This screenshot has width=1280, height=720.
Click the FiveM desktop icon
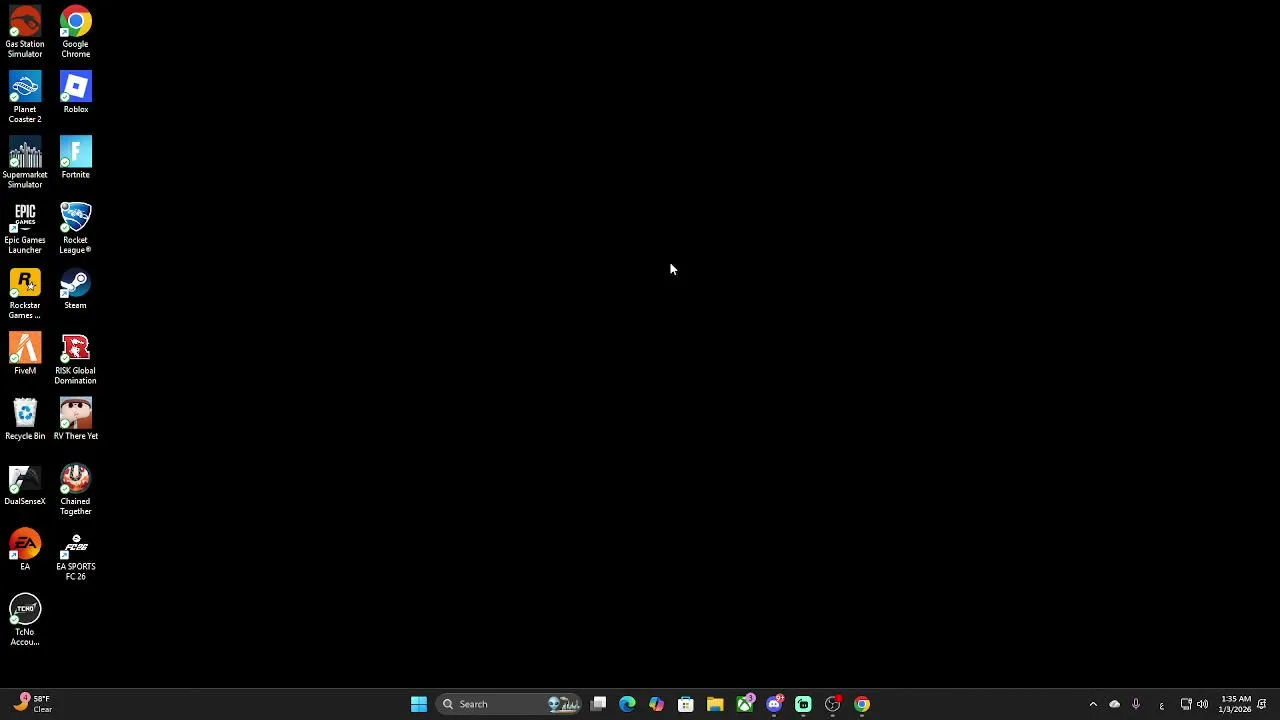coord(25,353)
